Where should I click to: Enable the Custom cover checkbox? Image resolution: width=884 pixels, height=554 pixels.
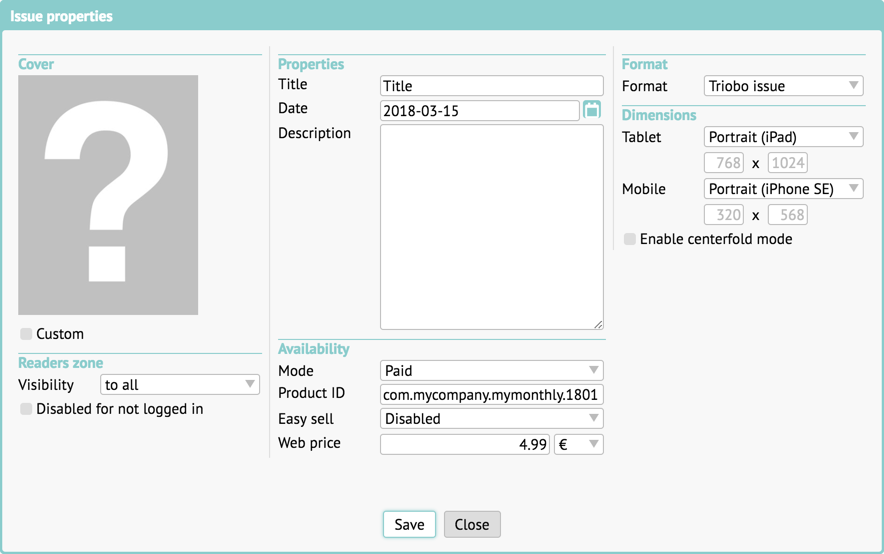pyautogui.click(x=26, y=334)
